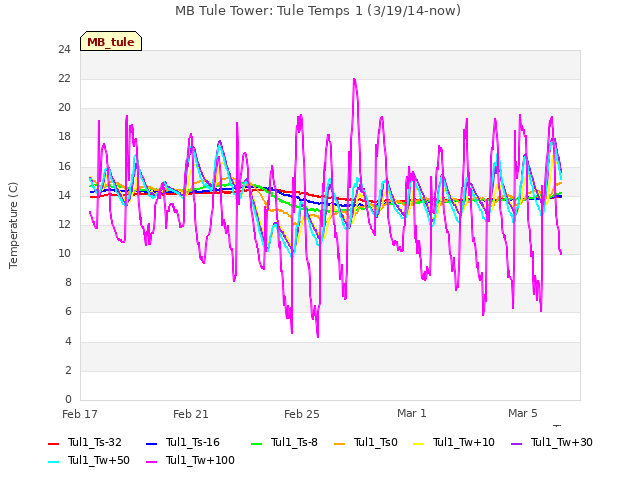Click the y-axis value 10

(x=64, y=253)
